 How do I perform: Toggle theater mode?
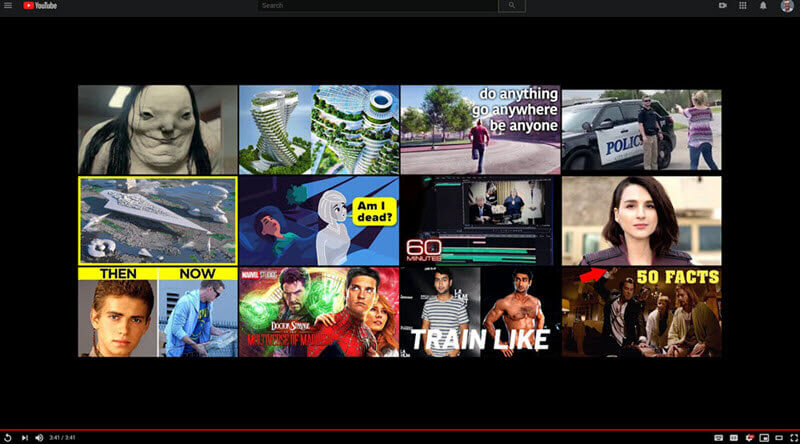click(779, 438)
